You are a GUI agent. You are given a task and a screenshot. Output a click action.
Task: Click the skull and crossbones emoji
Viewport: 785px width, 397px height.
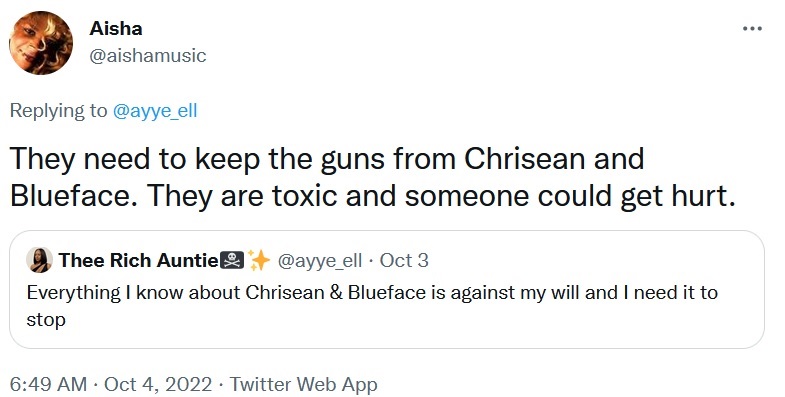coord(232,260)
